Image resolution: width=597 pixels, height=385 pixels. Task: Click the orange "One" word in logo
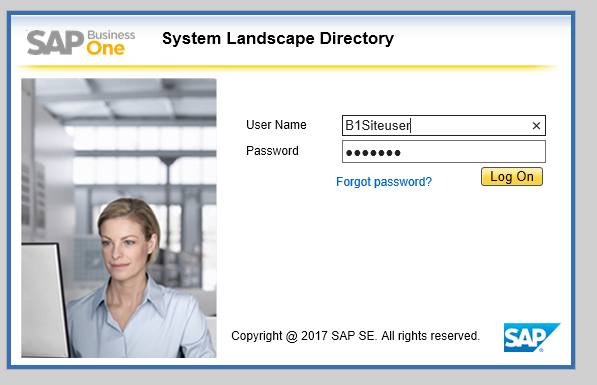[105, 48]
